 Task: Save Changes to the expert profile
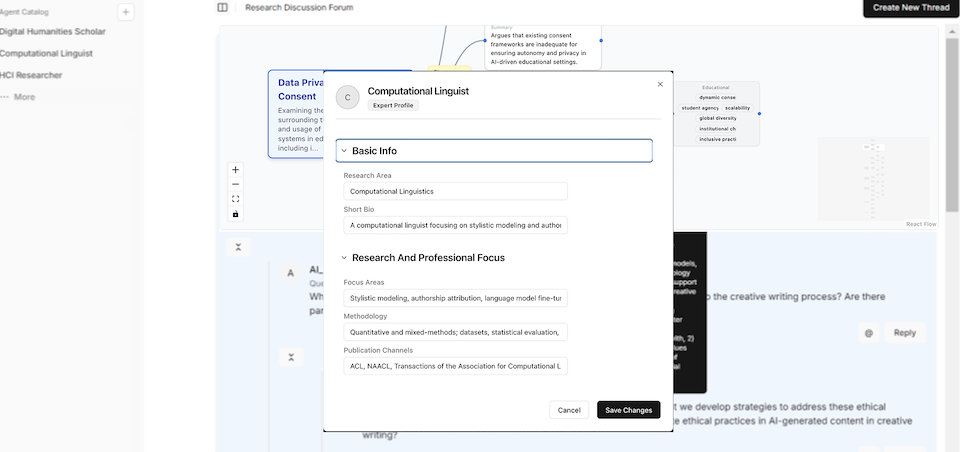629,410
